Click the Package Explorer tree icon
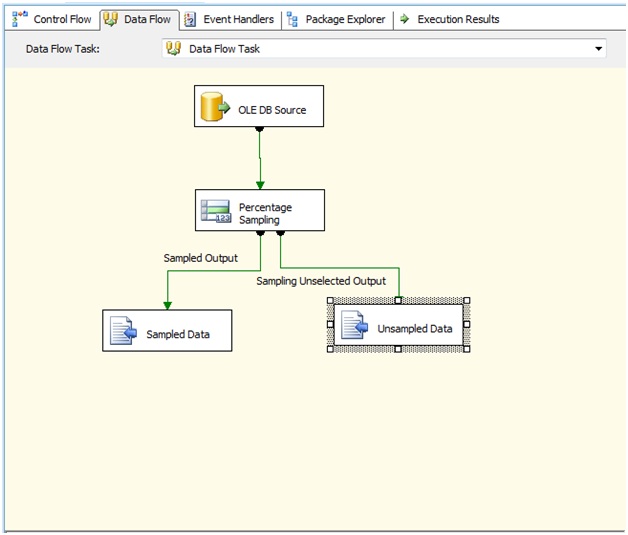Screen dimensions: 628x535 (x=292, y=19)
